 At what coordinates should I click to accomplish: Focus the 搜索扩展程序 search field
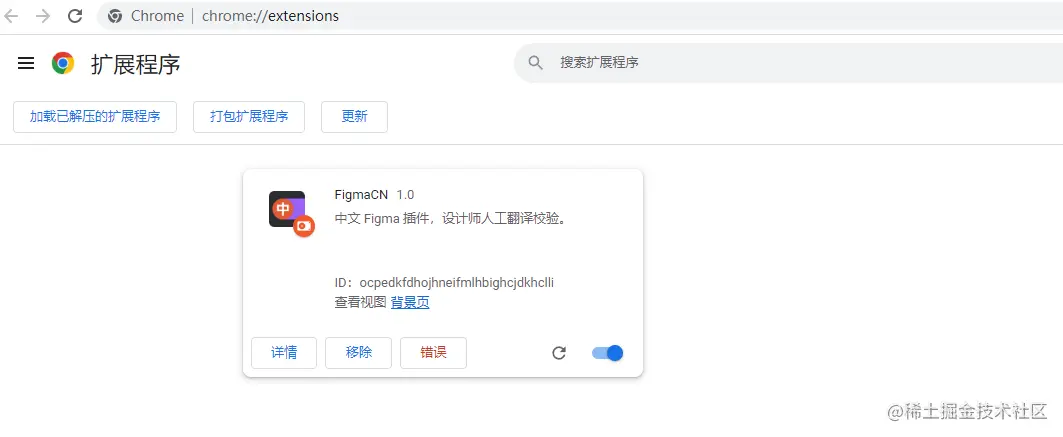[788, 63]
